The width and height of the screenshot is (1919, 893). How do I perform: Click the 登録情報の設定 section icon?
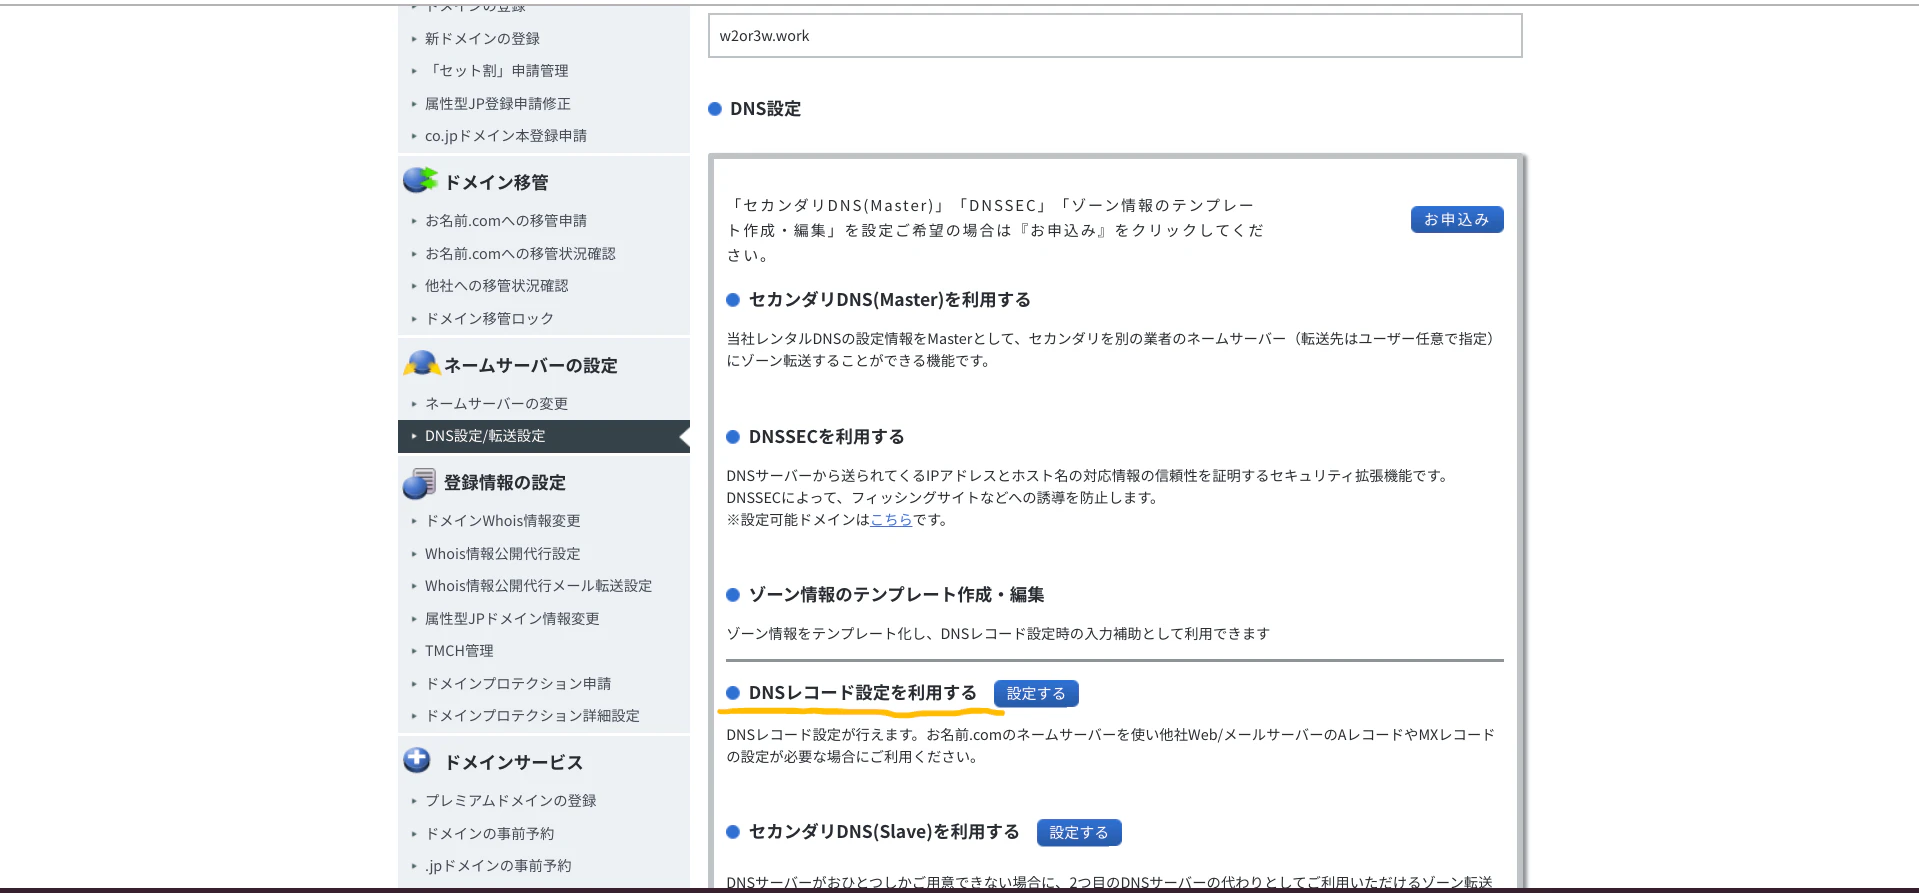pyautogui.click(x=420, y=482)
